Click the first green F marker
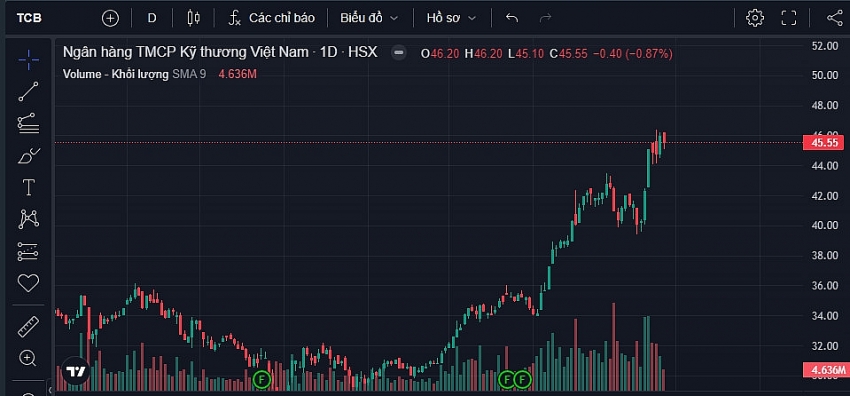This screenshot has width=850, height=396. point(262,380)
